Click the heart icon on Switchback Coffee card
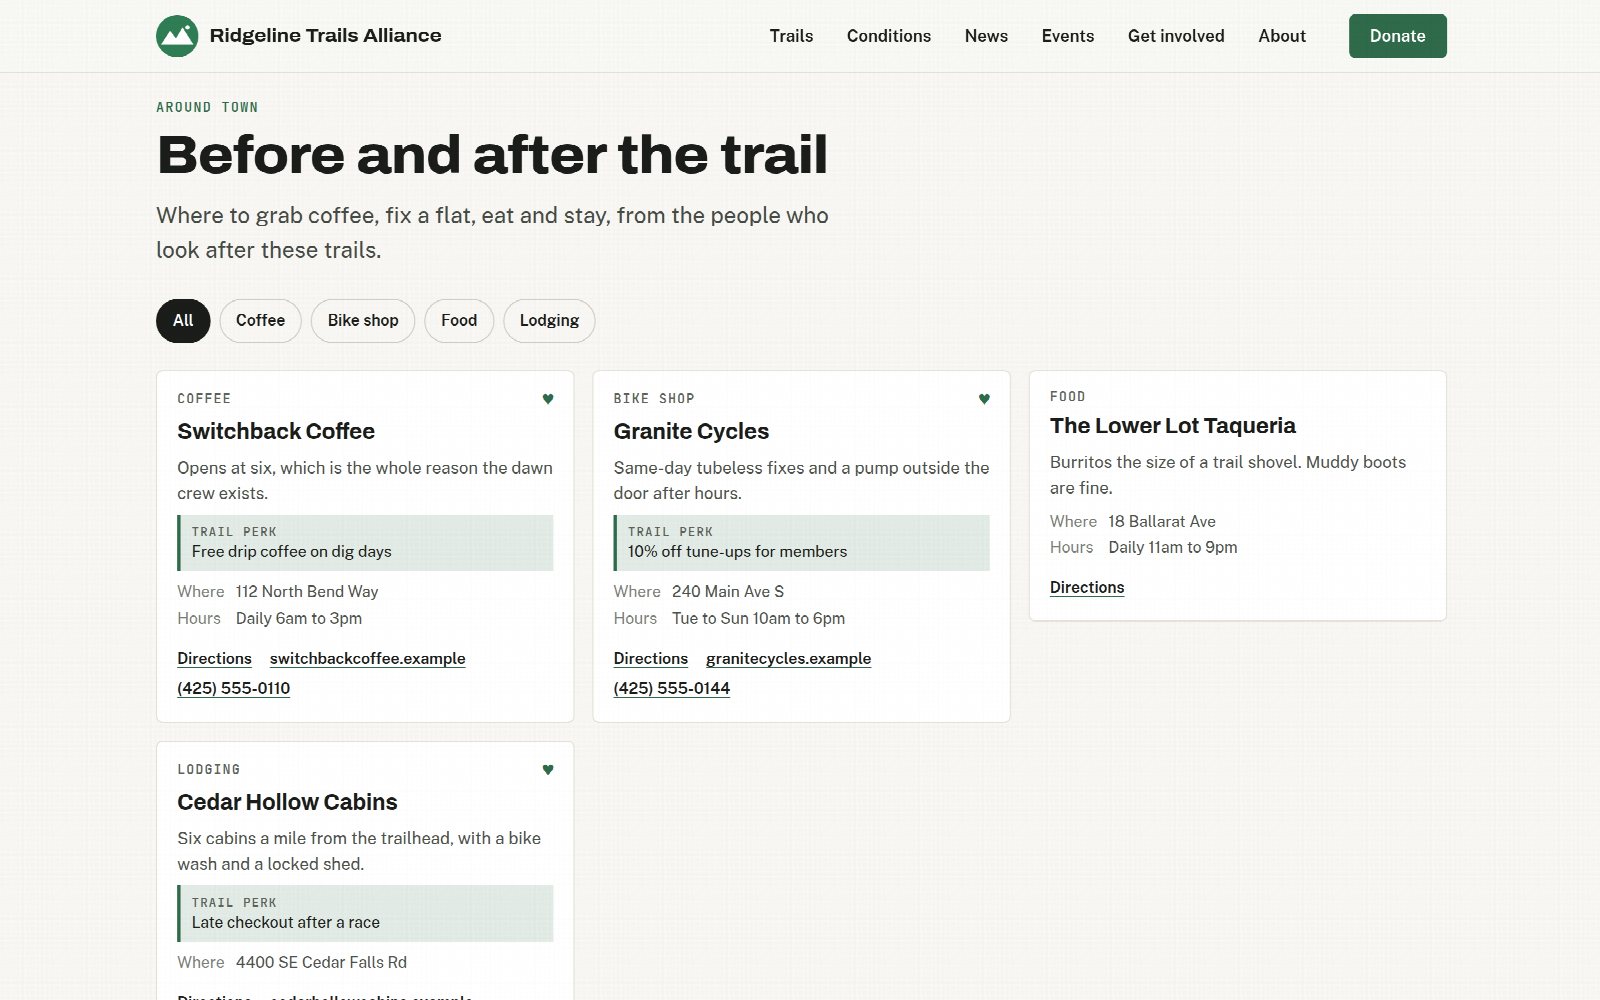This screenshot has height=1000, width=1600. pos(548,399)
